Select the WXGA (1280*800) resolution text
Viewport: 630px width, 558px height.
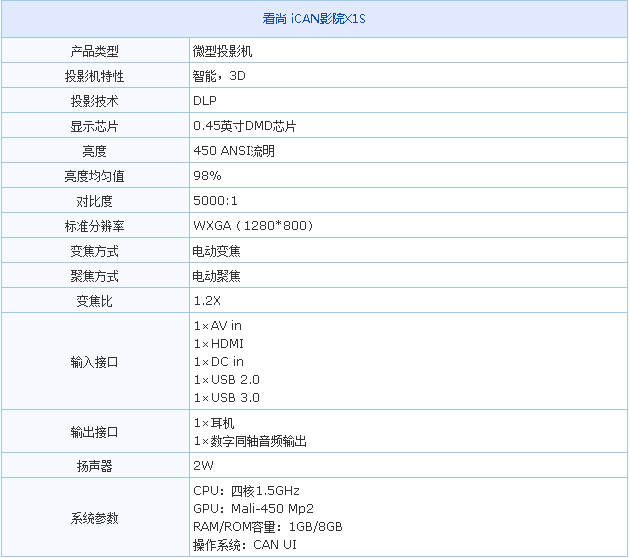(x=253, y=226)
